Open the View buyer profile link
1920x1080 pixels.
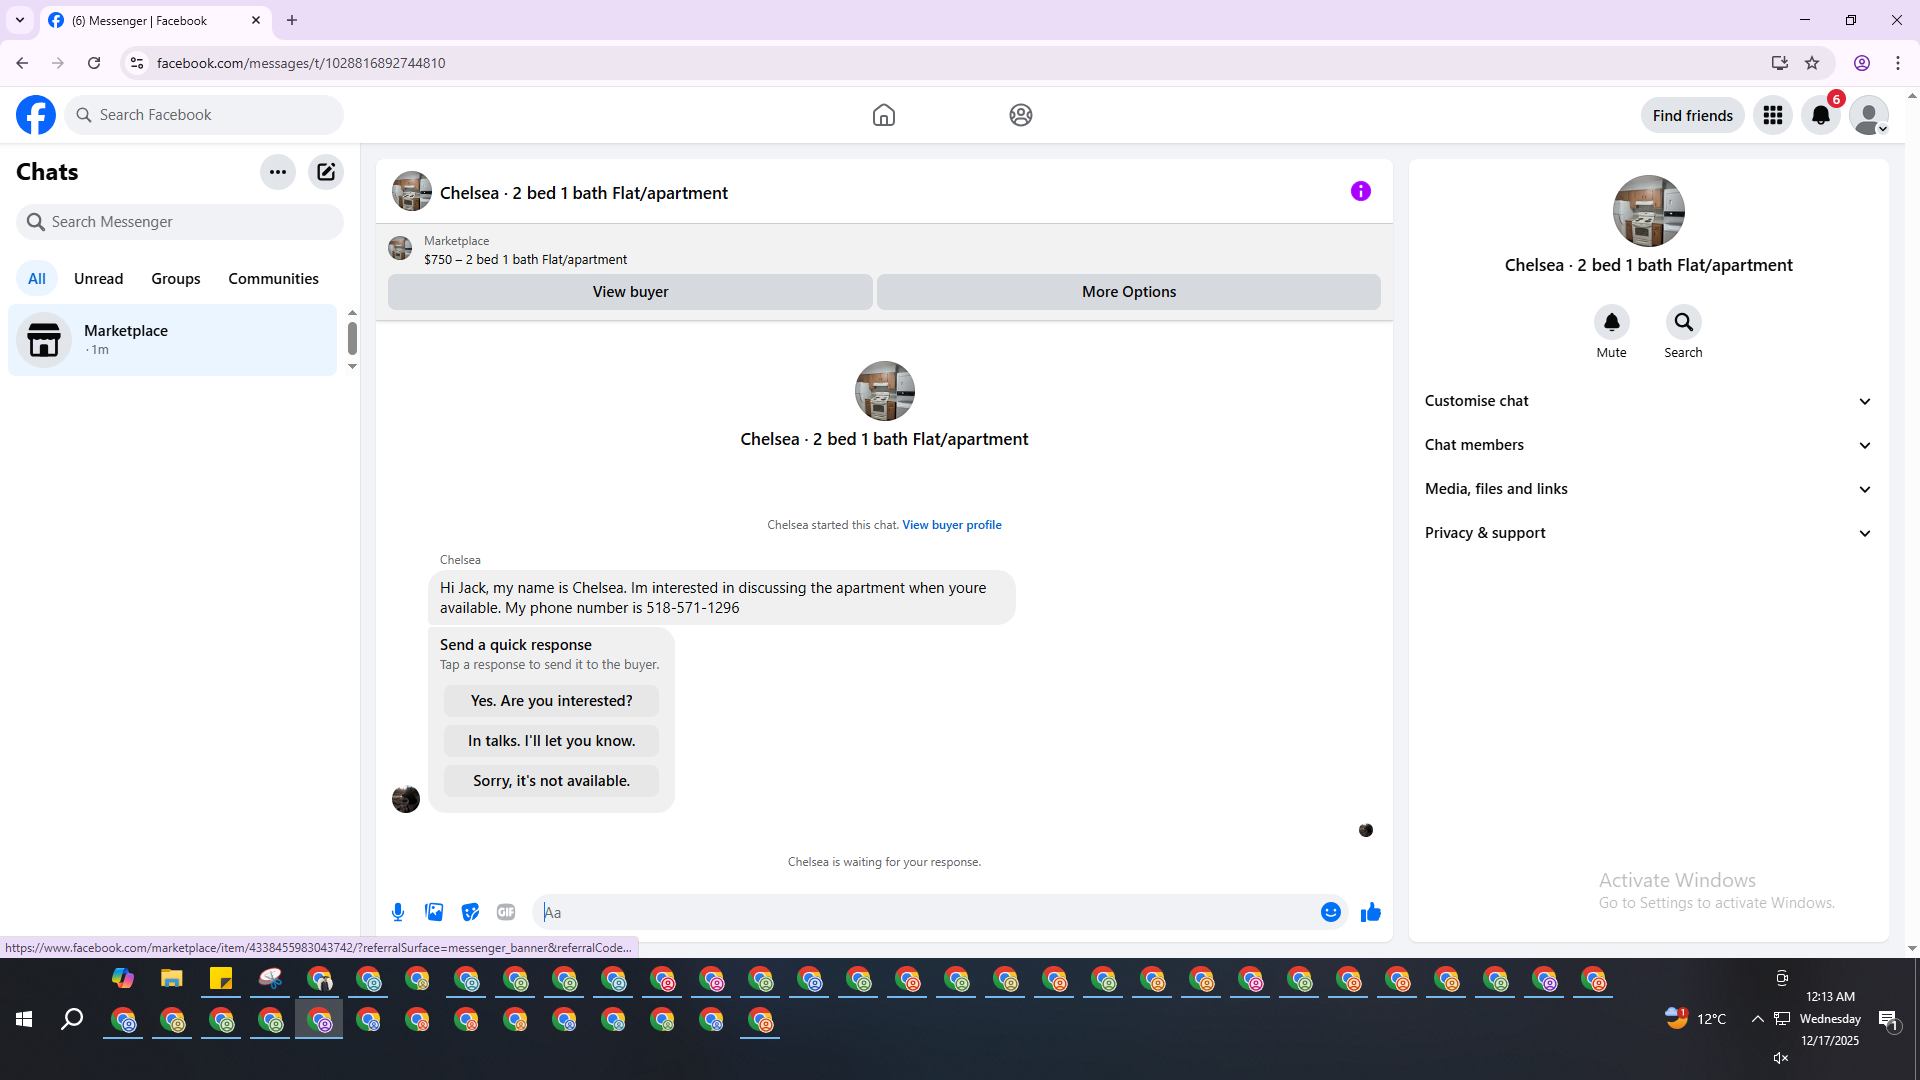[952, 525]
